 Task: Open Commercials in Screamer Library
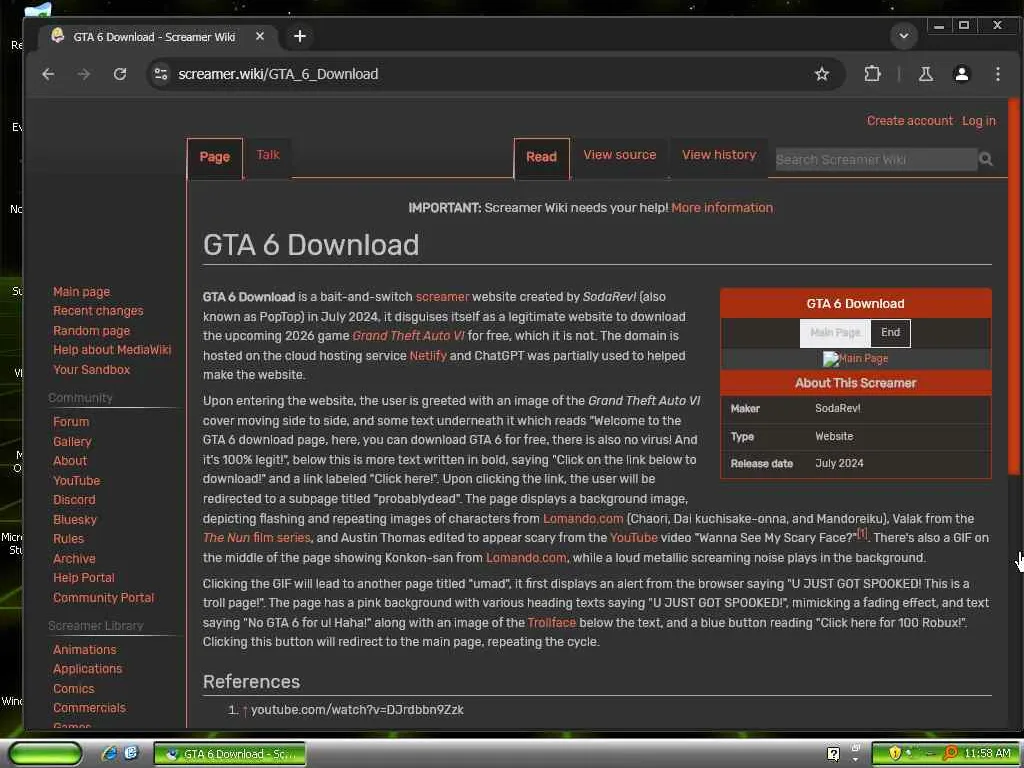point(89,708)
